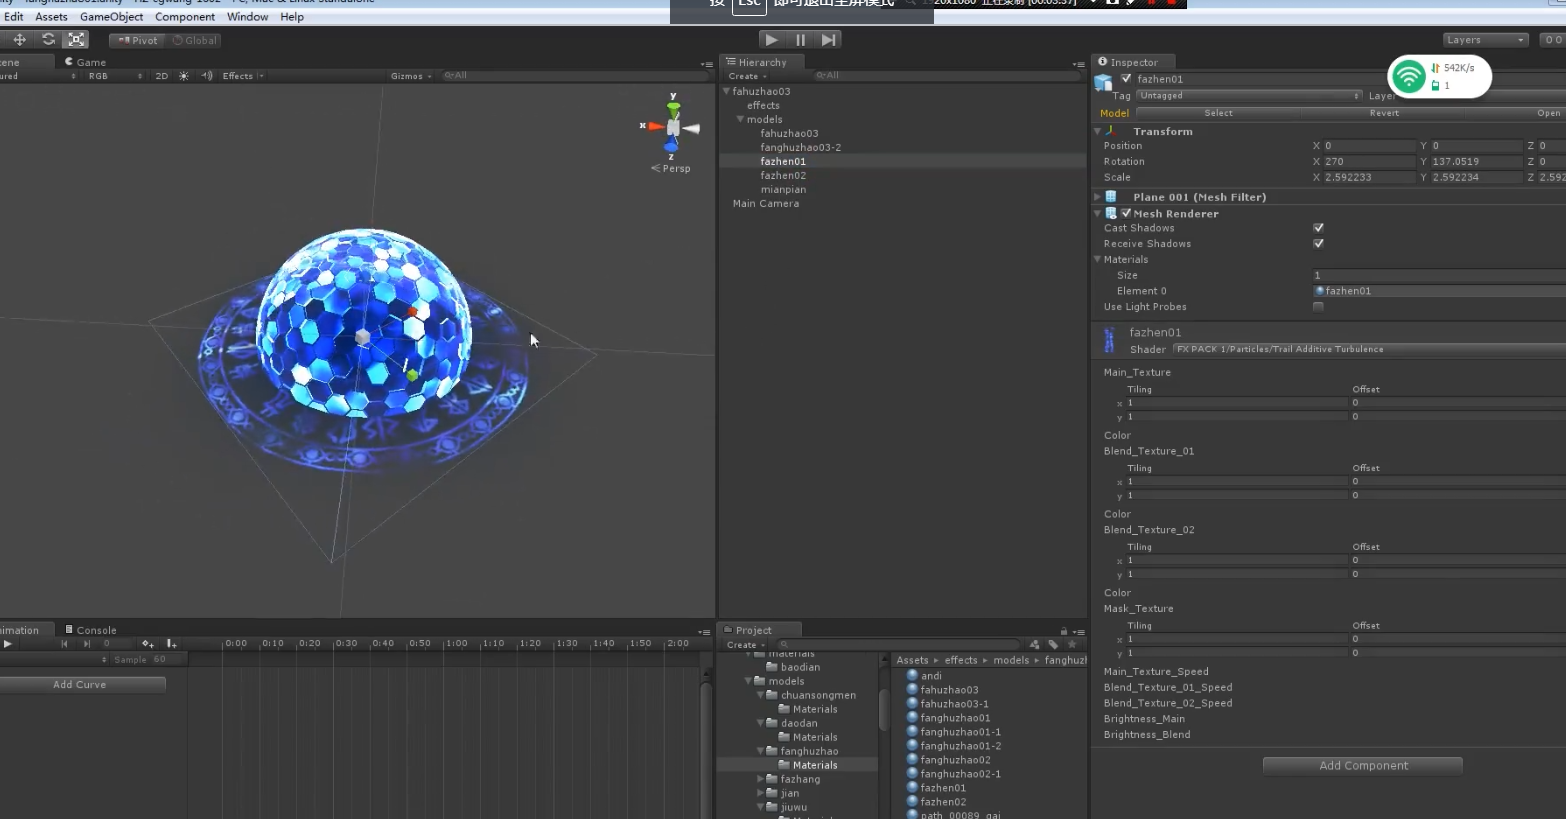The height and width of the screenshot is (819, 1566).
Task: Collapse the fahuzhao03 hierarchy root
Action: tap(727, 91)
